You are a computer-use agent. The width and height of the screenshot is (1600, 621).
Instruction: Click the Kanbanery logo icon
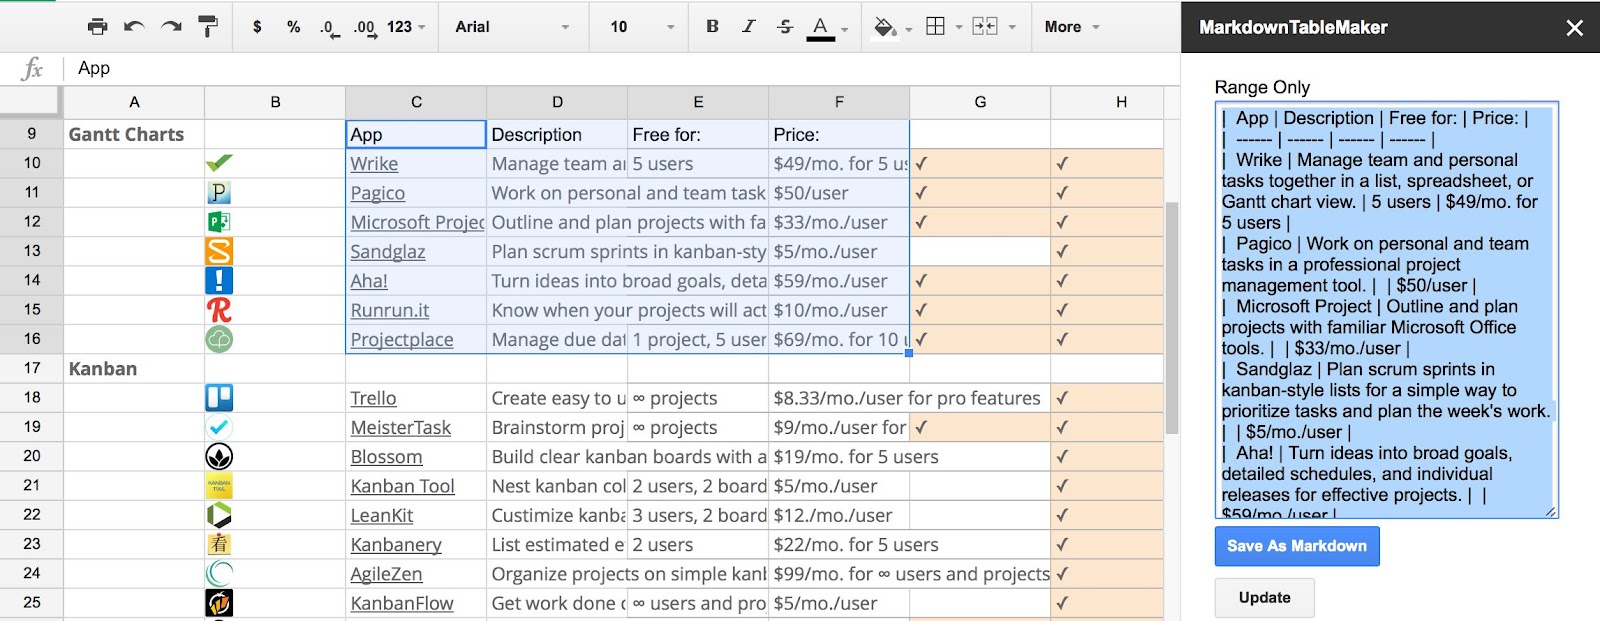(219, 544)
